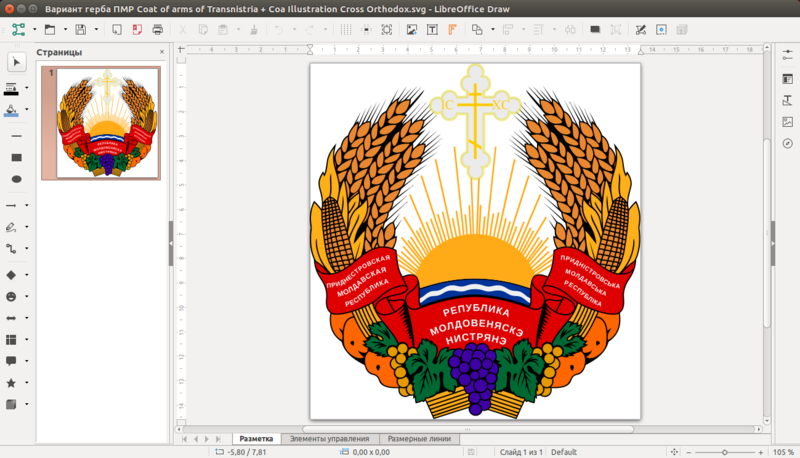Open sidebar Gallery icon
The width and height of the screenshot is (800, 458).
(788, 122)
